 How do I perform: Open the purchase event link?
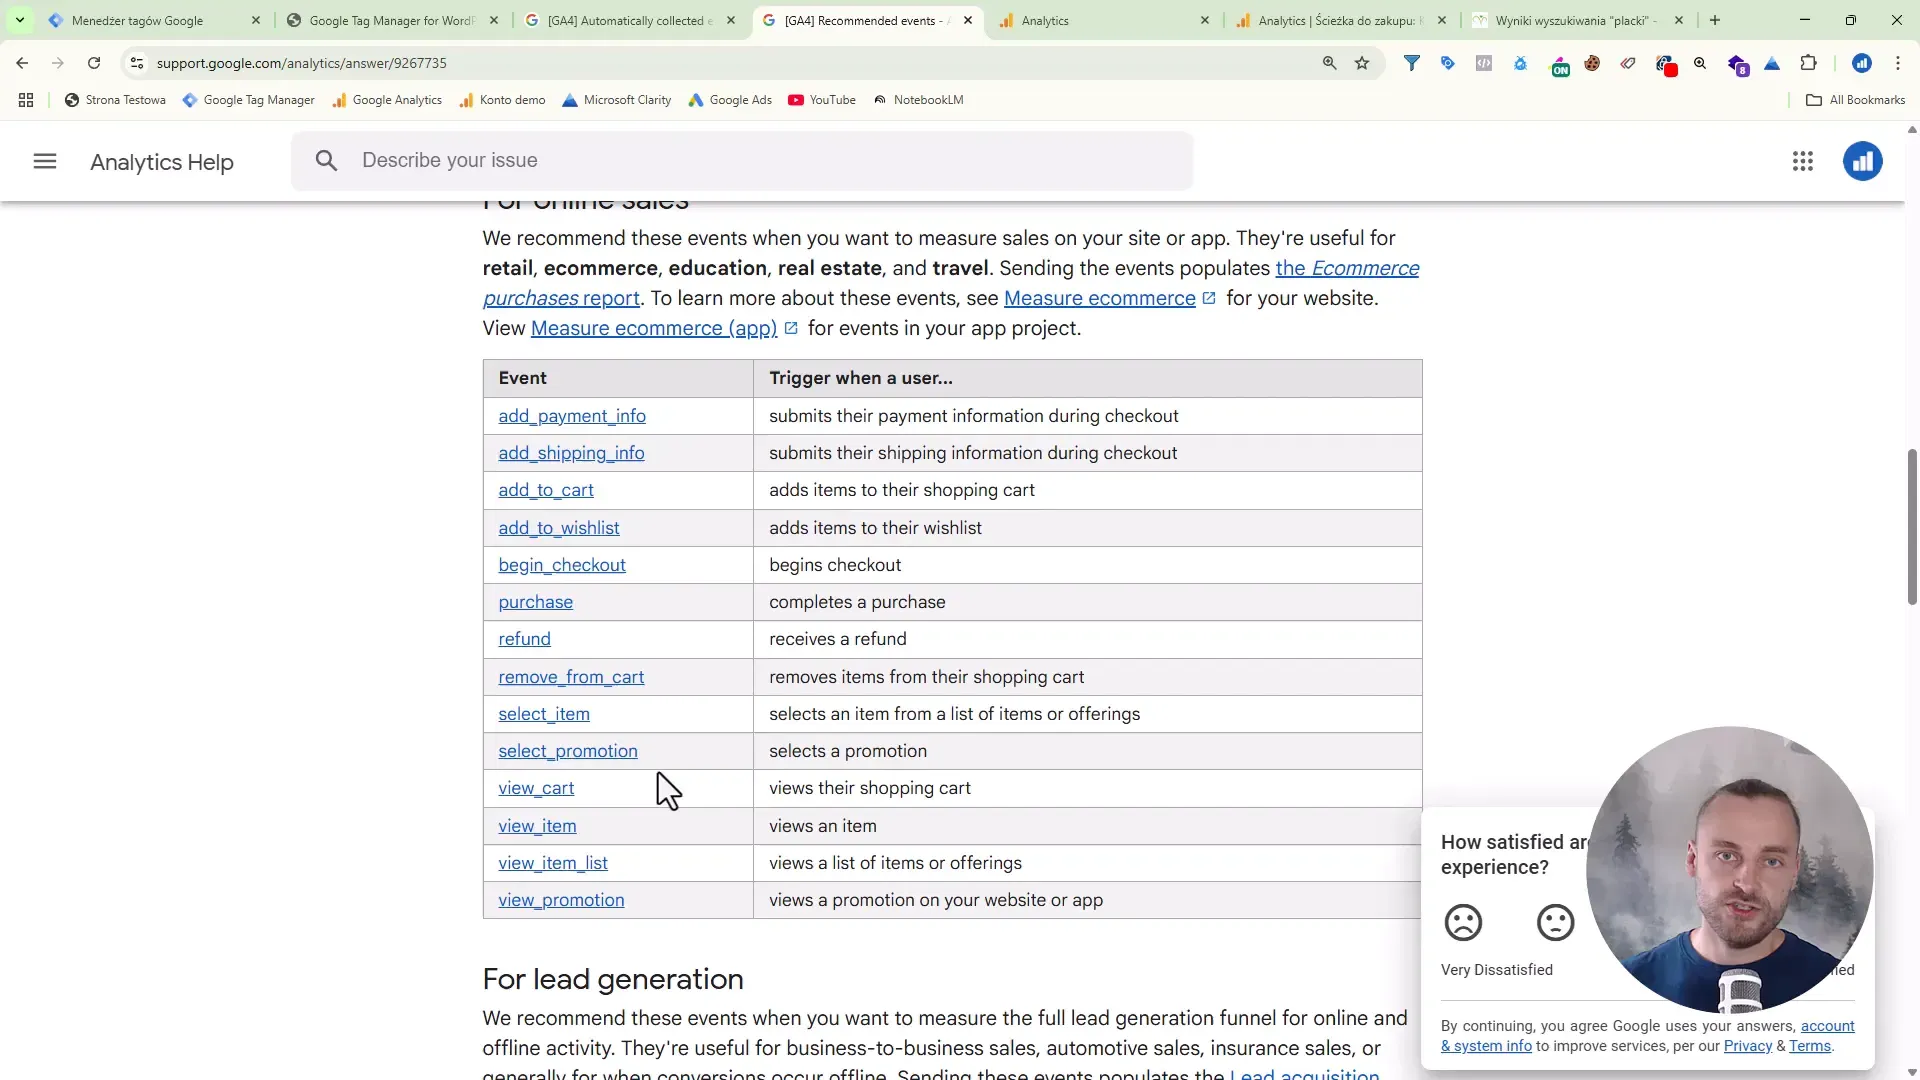coord(536,602)
